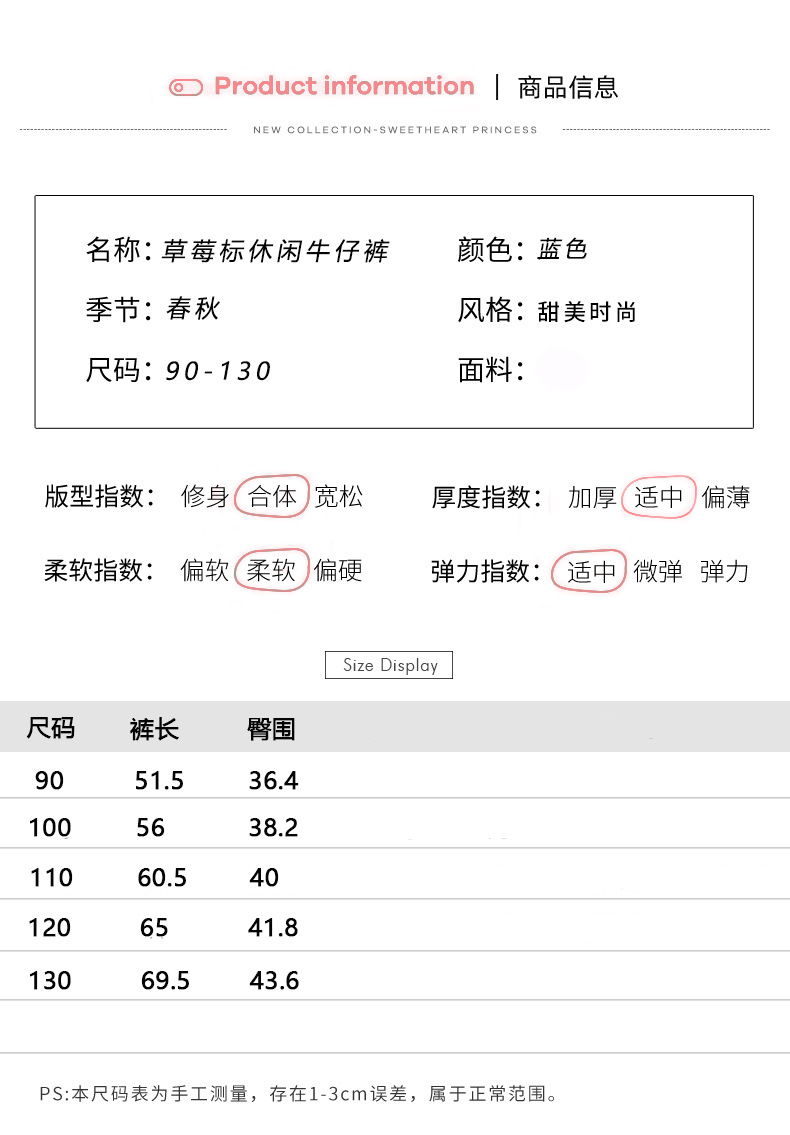Screen dimensions: 790x1135
Task: Select the size 90 row
Action: 49,780
